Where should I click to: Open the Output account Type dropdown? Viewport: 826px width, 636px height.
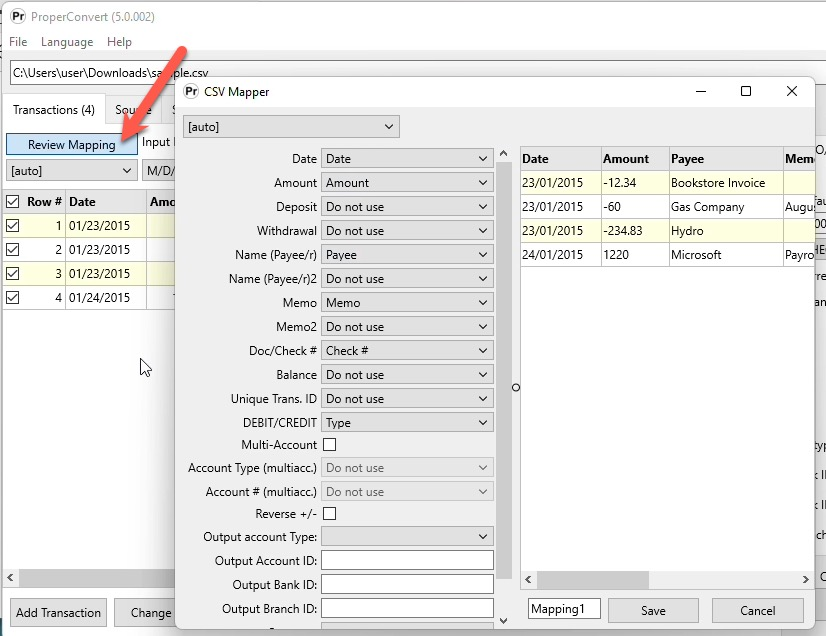[x=407, y=537]
